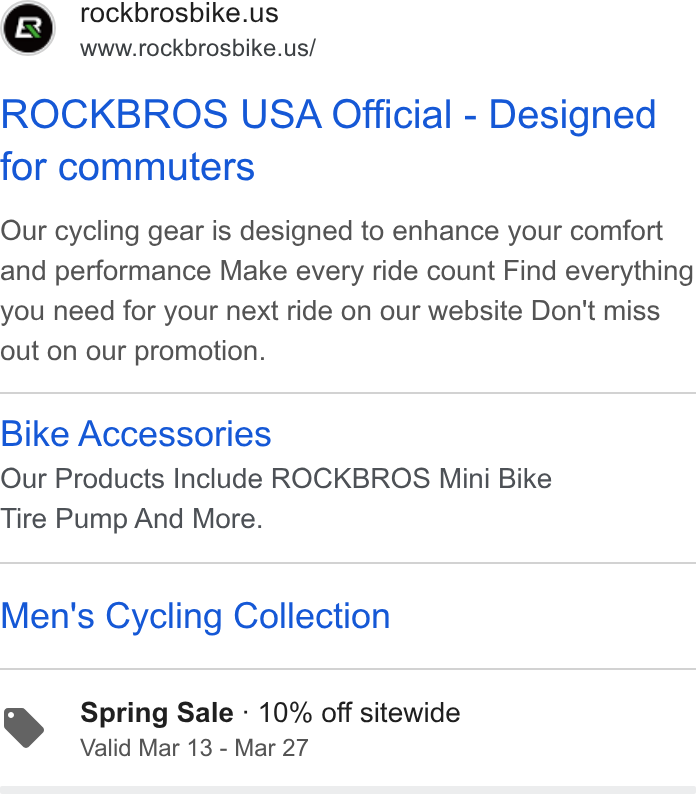The image size is (696, 794).
Task: Click the word 'Collection' in the Men's Cycling link
Action: click(312, 616)
